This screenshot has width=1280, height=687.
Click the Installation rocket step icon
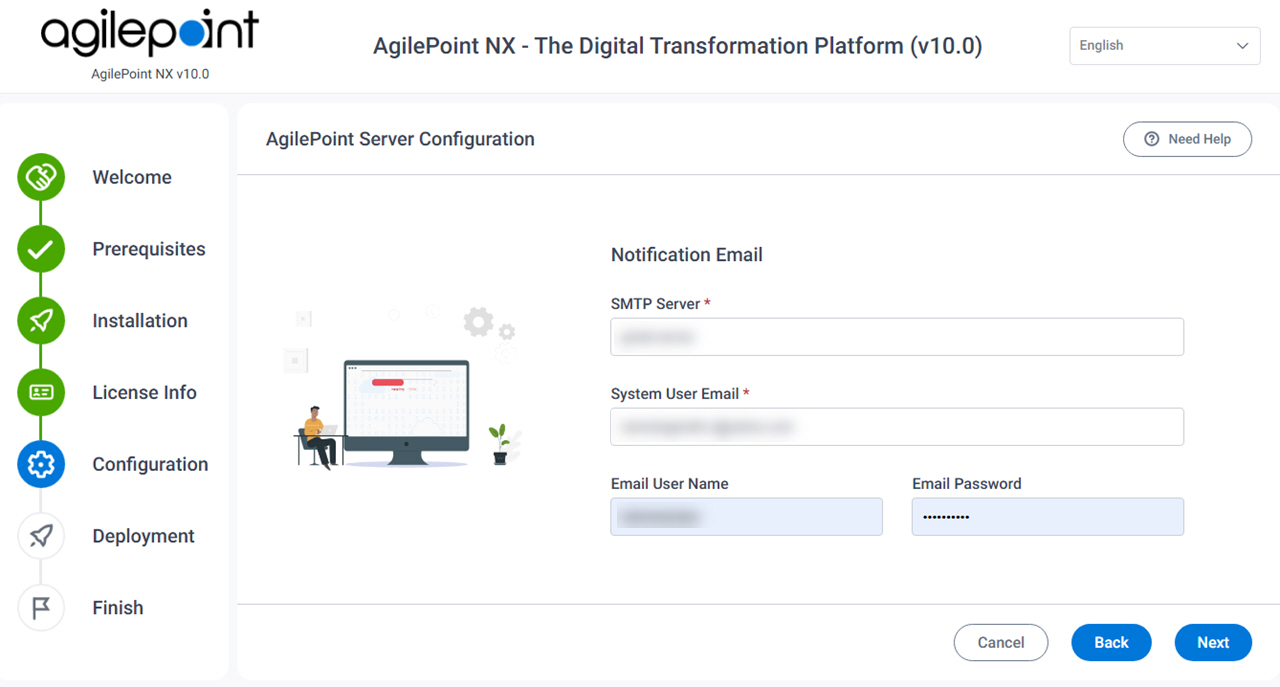(x=41, y=321)
